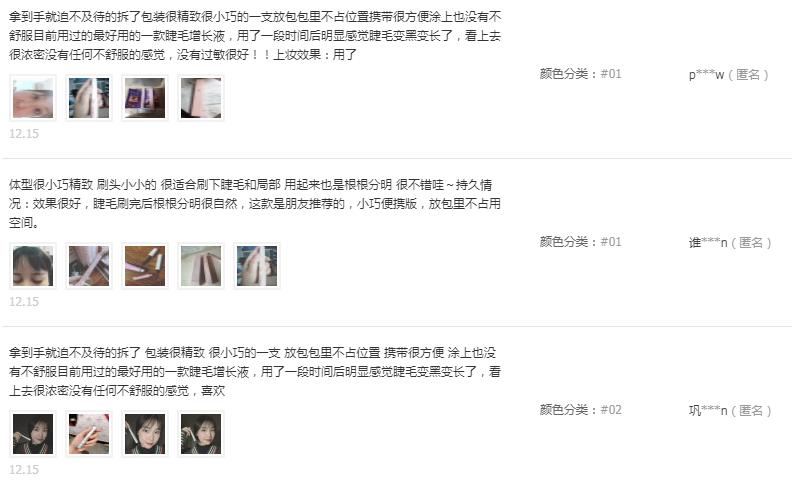Open second review's last photo of hand holding tube

click(257, 266)
